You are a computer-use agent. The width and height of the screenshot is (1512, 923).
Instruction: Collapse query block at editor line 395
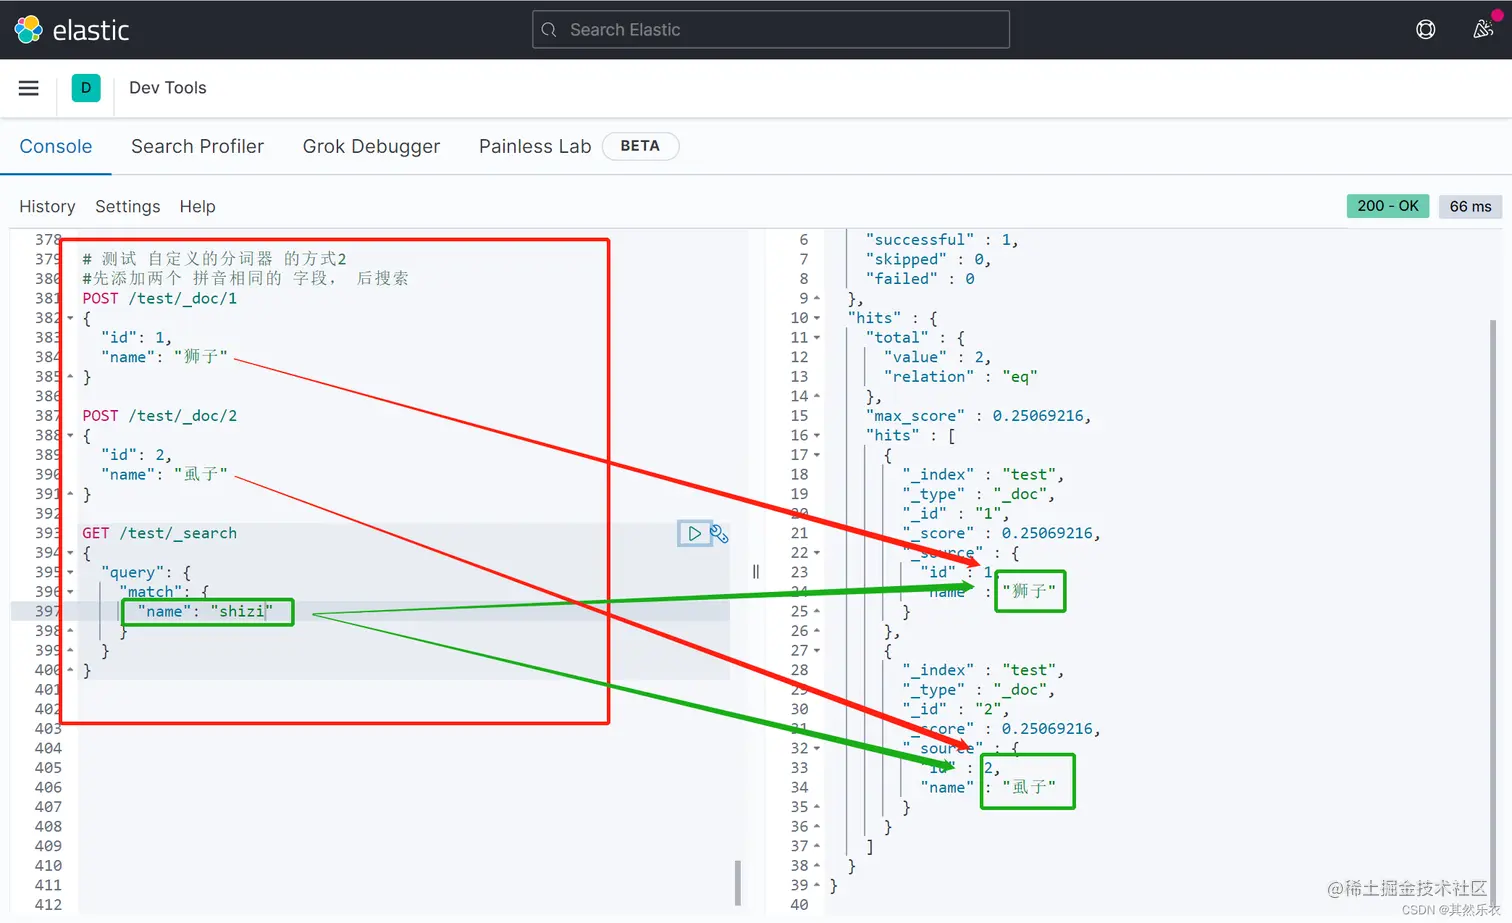(x=70, y=573)
